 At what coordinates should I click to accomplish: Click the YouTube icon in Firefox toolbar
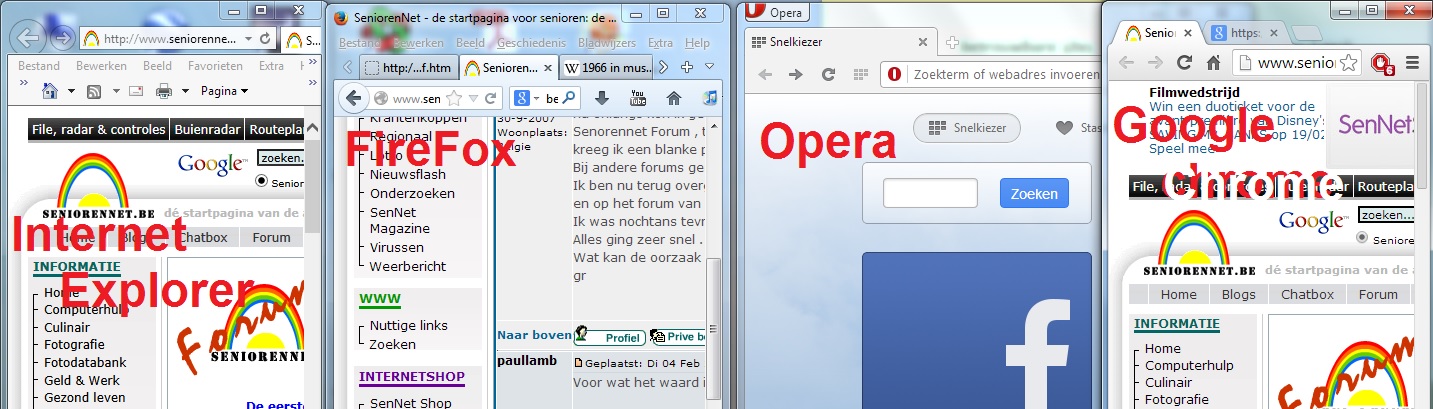[x=637, y=98]
